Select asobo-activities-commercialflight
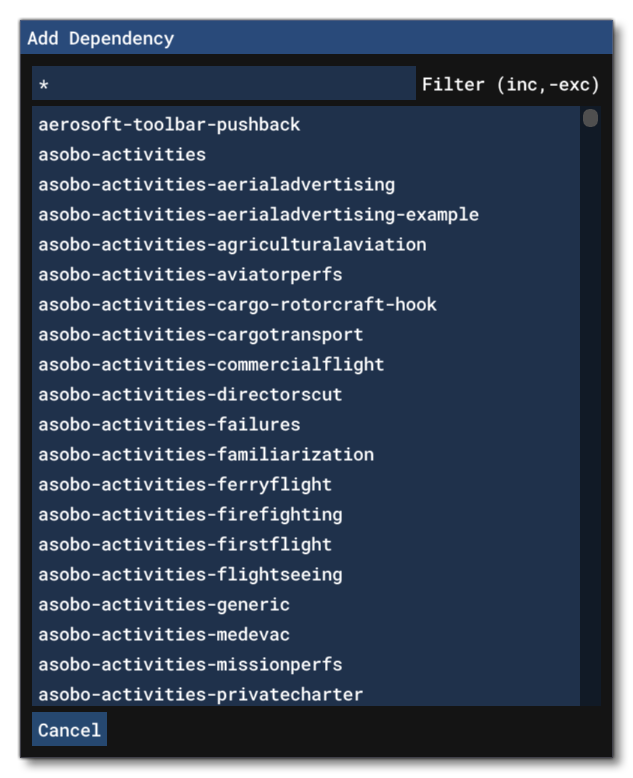Viewport: 633px width, 778px height. [211, 365]
